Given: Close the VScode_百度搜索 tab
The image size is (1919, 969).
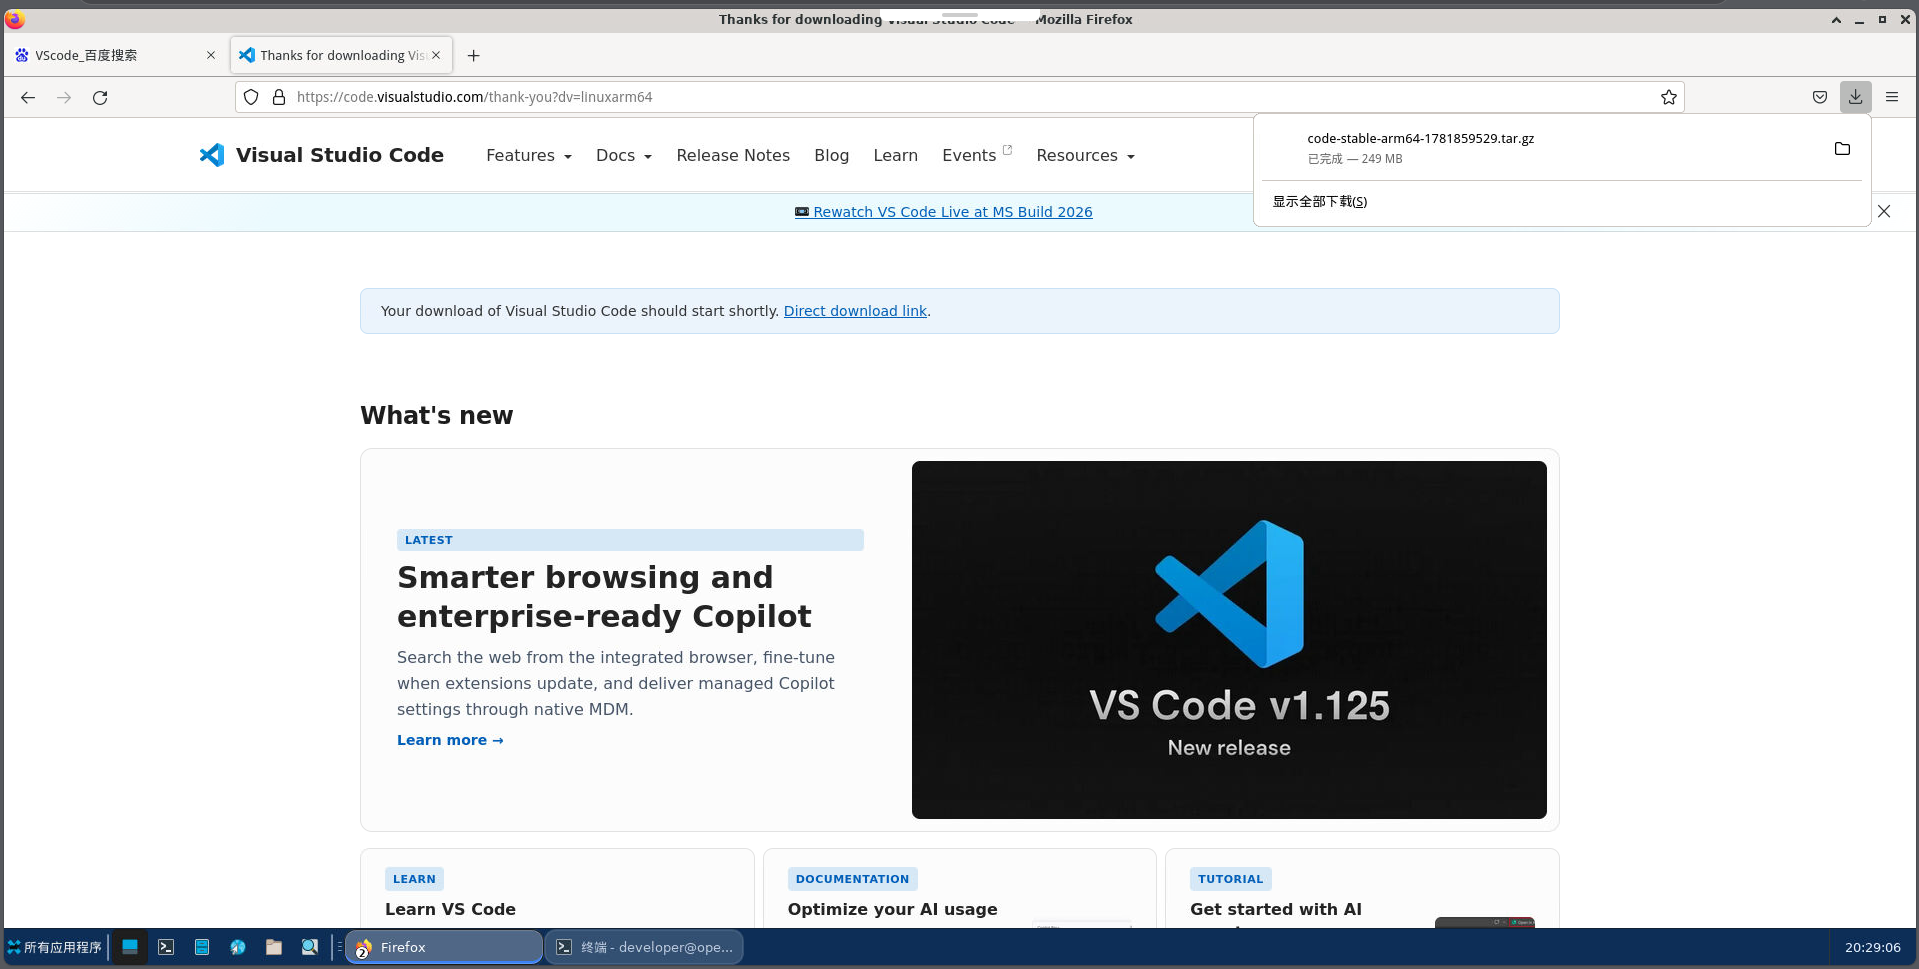Looking at the screenshot, I should pyautogui.click(x=211, y=55).
